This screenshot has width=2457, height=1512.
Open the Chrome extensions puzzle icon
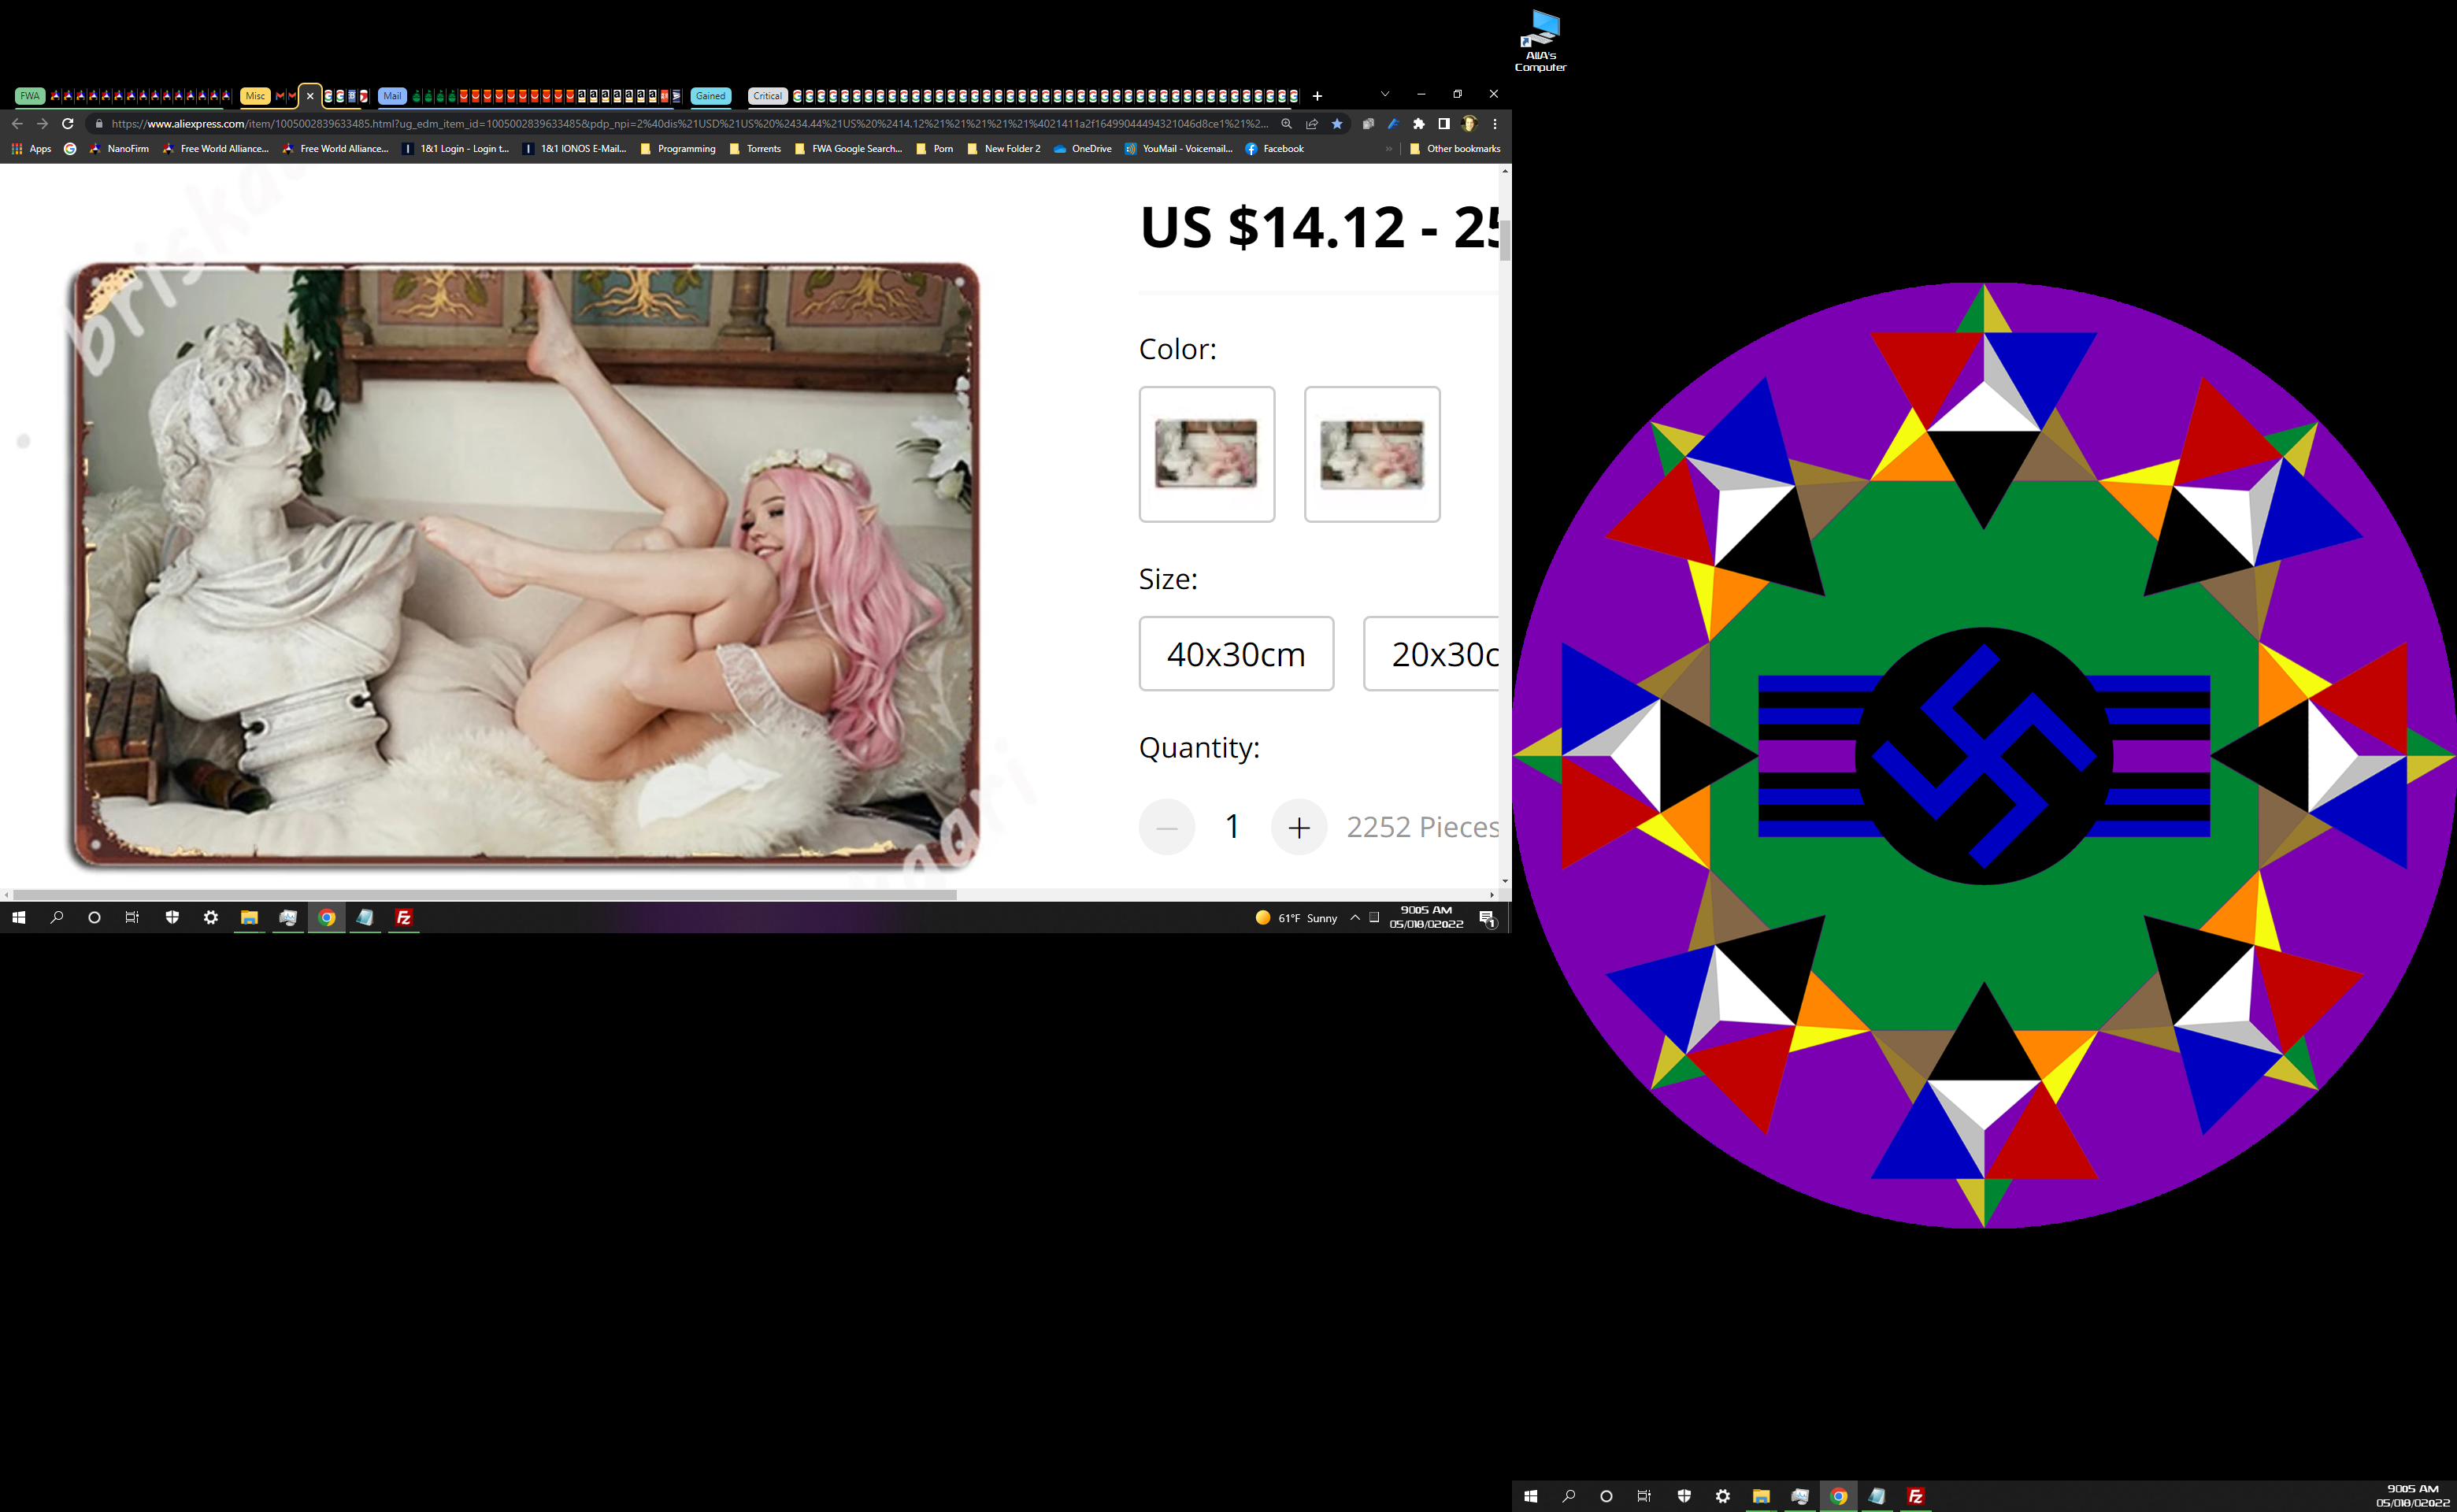(x=1418, y=124)
